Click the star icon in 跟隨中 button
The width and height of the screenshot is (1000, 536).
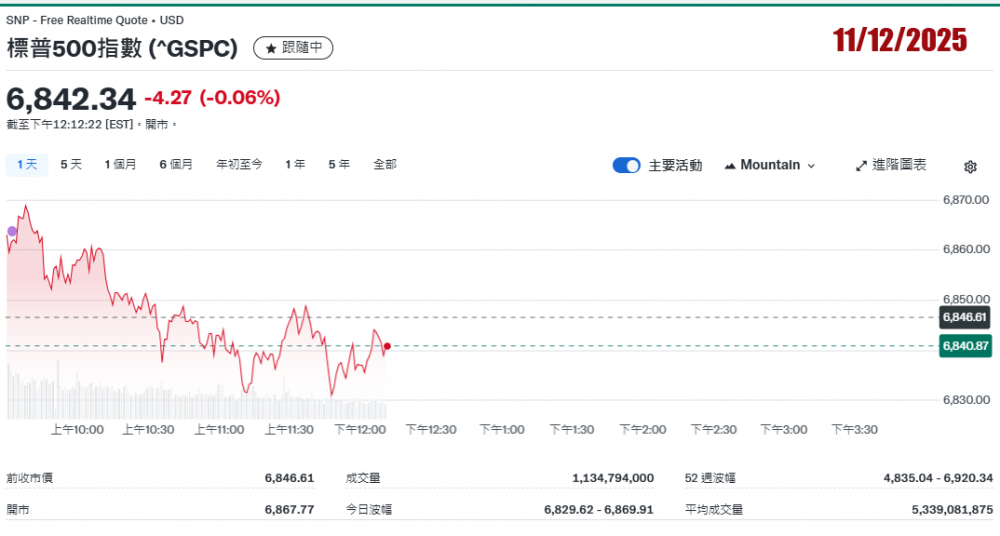coord(270,48)
